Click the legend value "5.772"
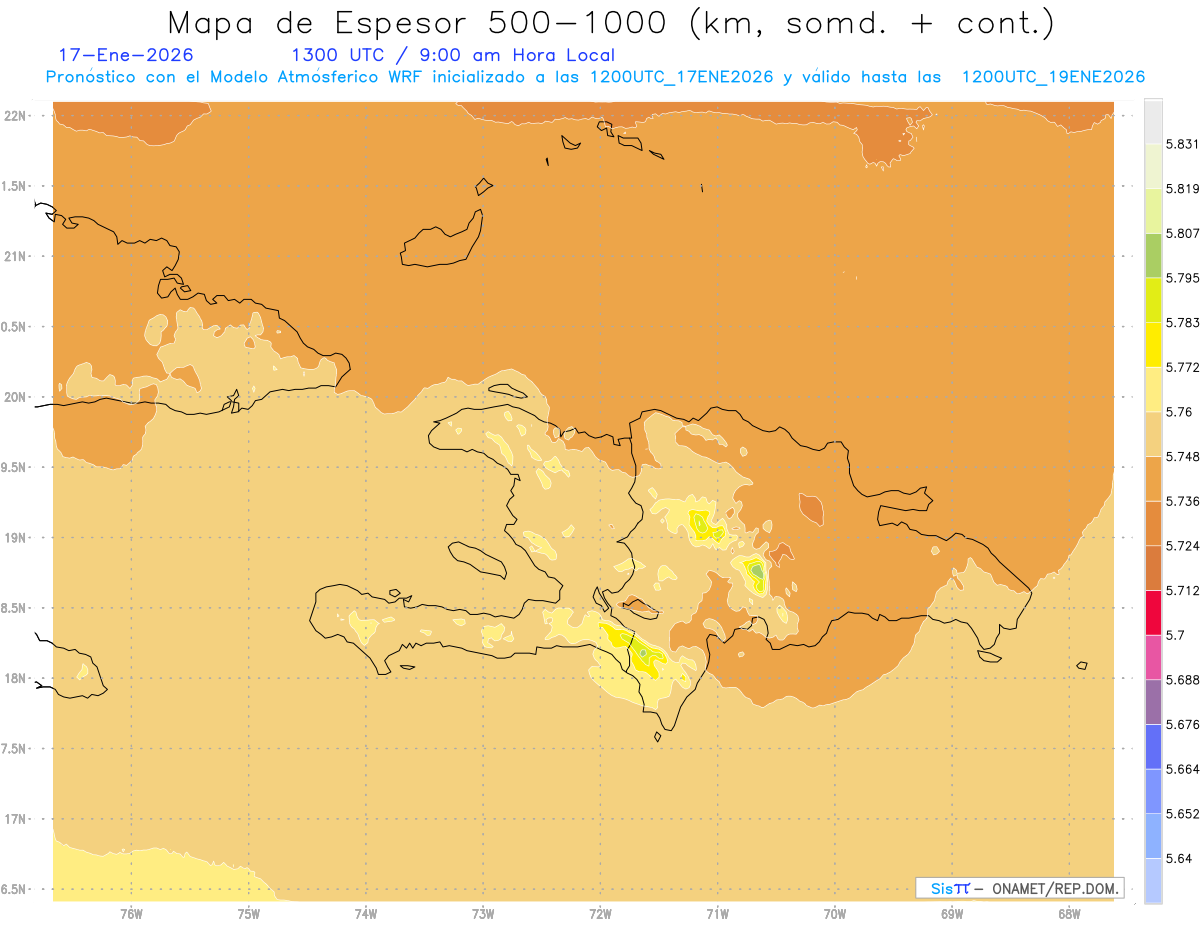 pos(1182,367)
